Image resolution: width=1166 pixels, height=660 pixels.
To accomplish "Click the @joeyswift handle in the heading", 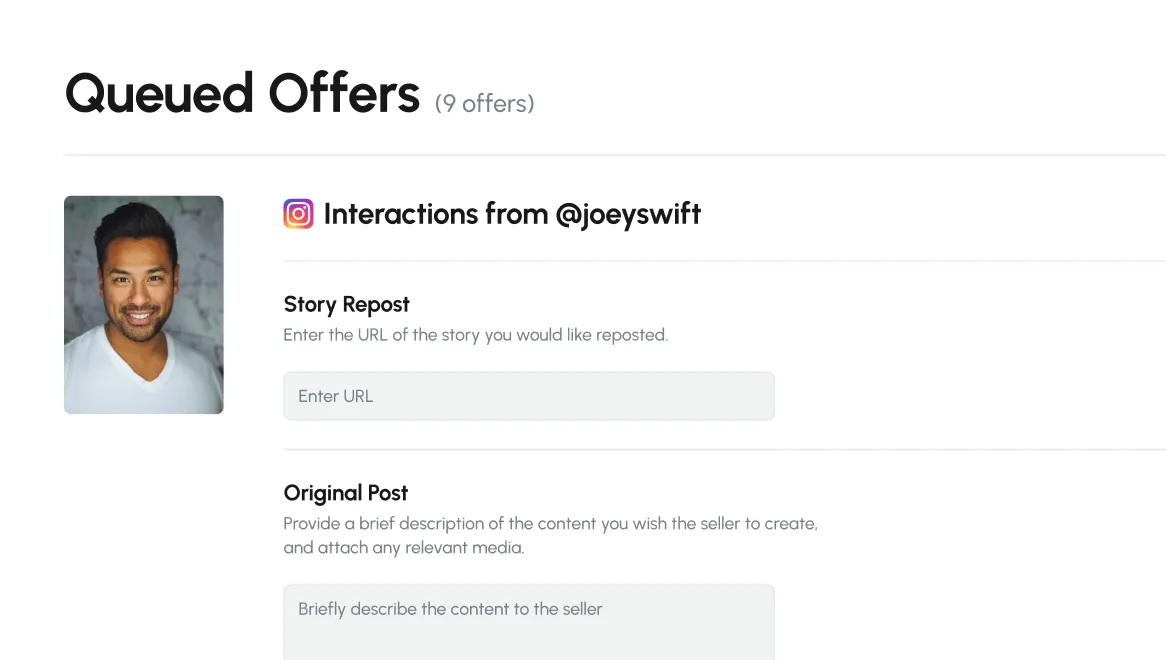I will pyautogui.click(x=627, y=214).
